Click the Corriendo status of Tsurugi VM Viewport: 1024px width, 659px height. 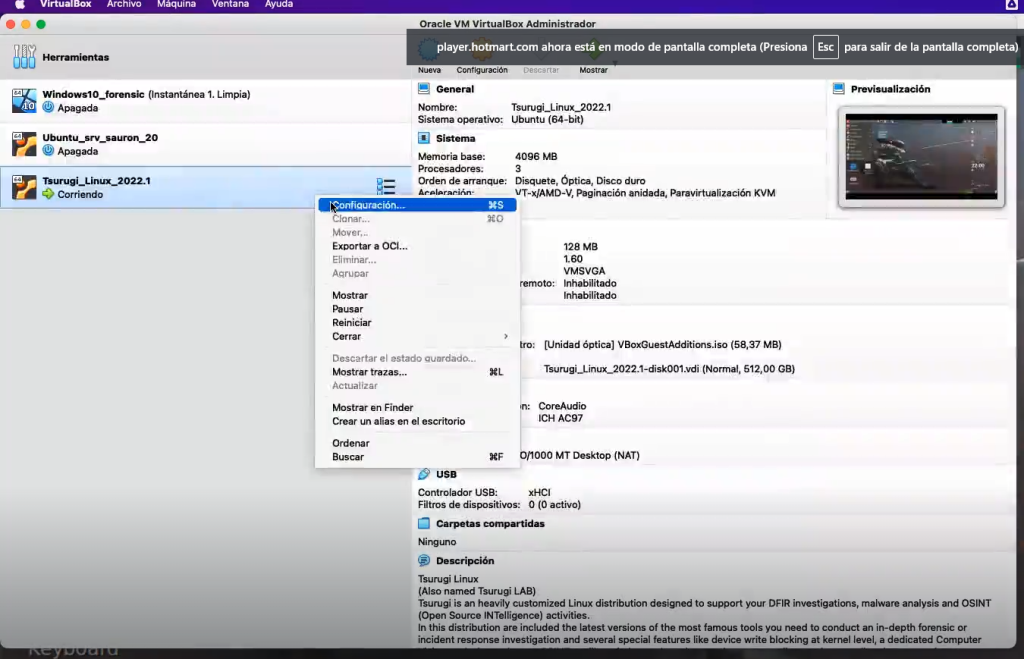coord(80,195)
